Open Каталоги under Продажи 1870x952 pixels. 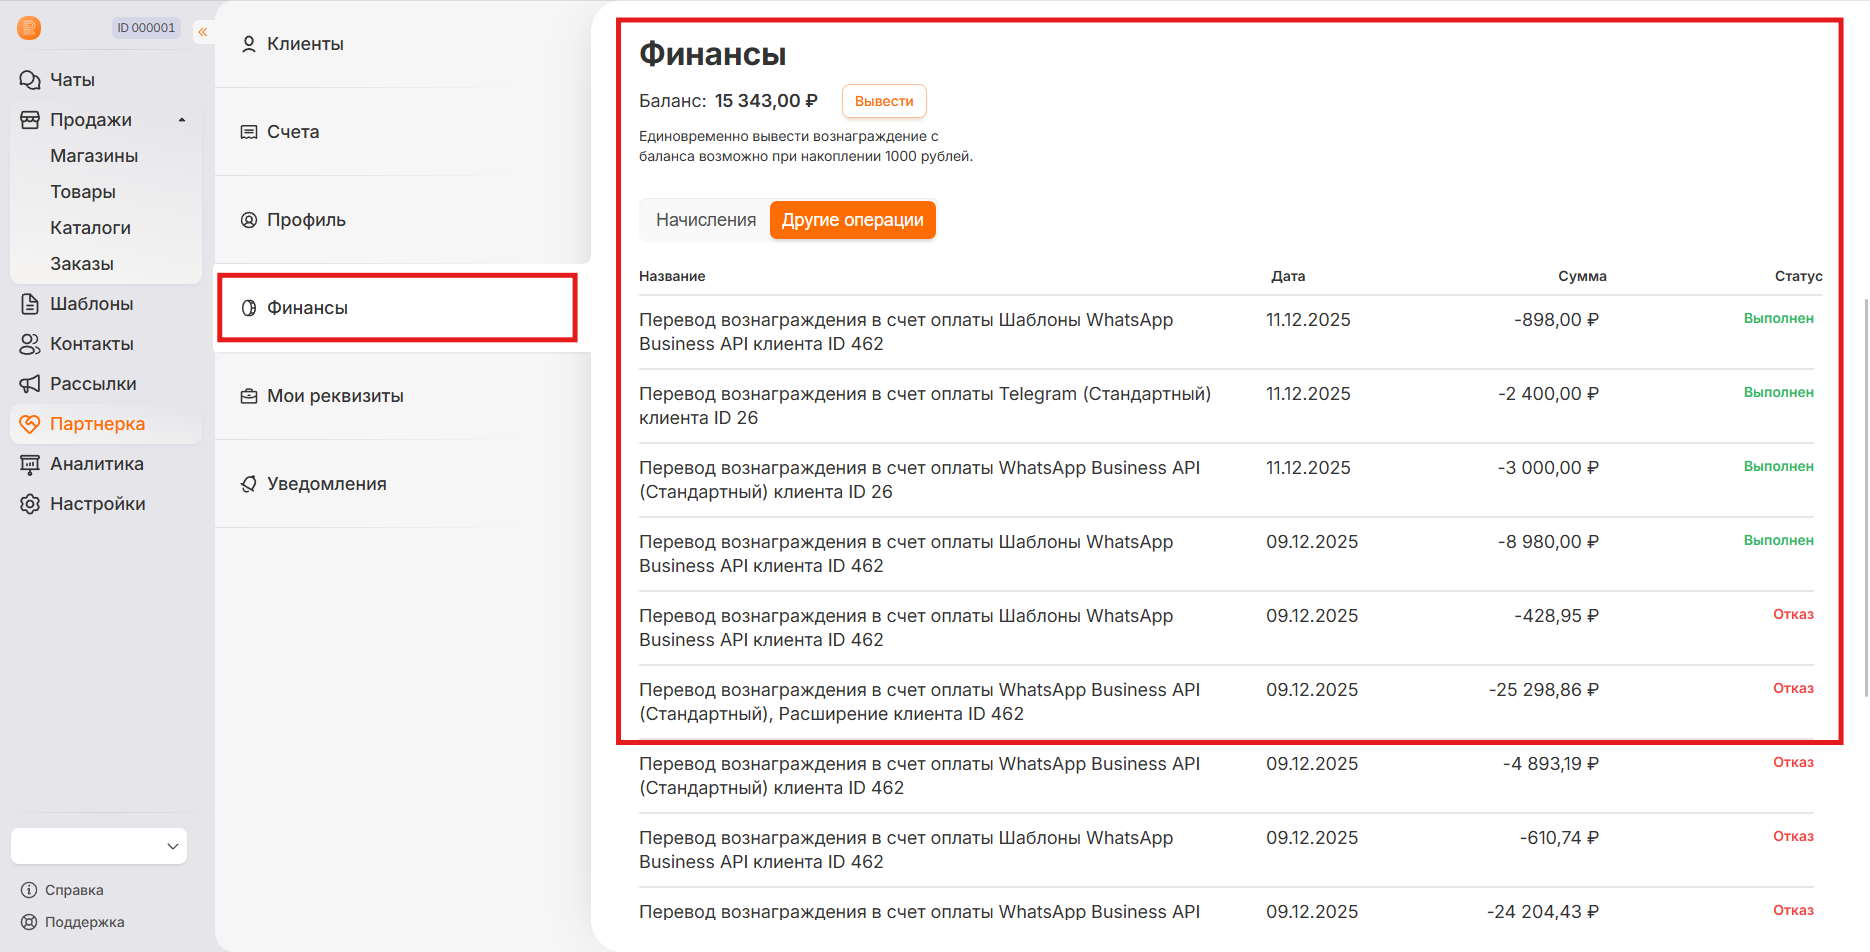pyautogui.click(x=91, y=228)
